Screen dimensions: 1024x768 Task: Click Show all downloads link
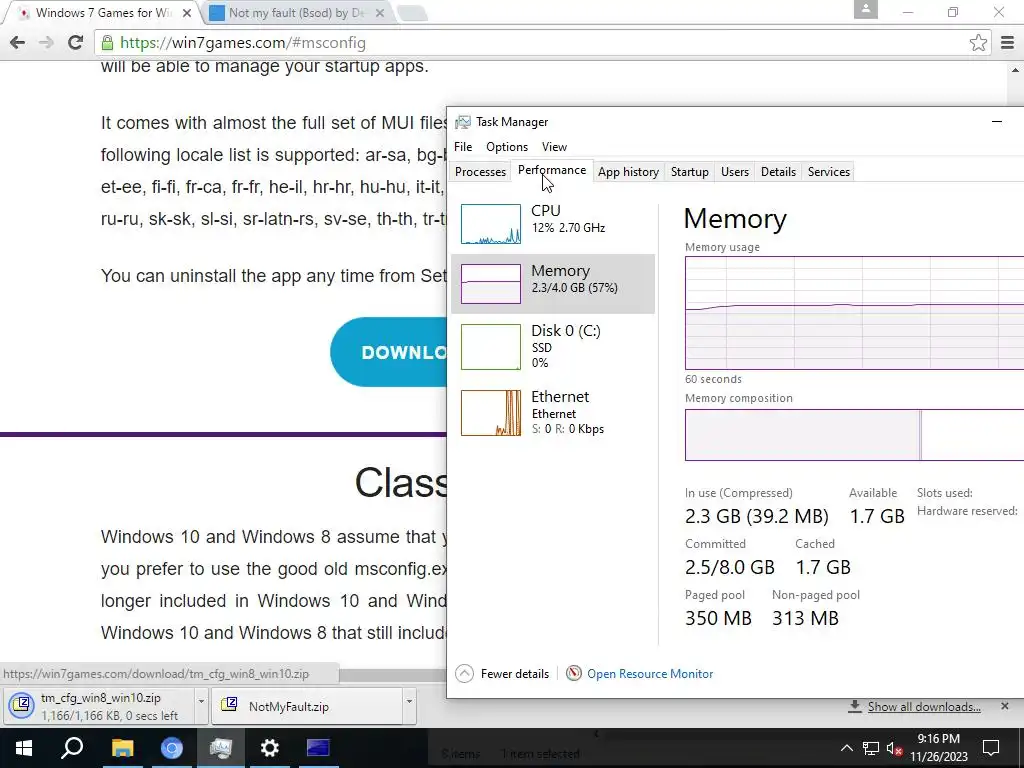pyautogui.click(x=923, y=707)
